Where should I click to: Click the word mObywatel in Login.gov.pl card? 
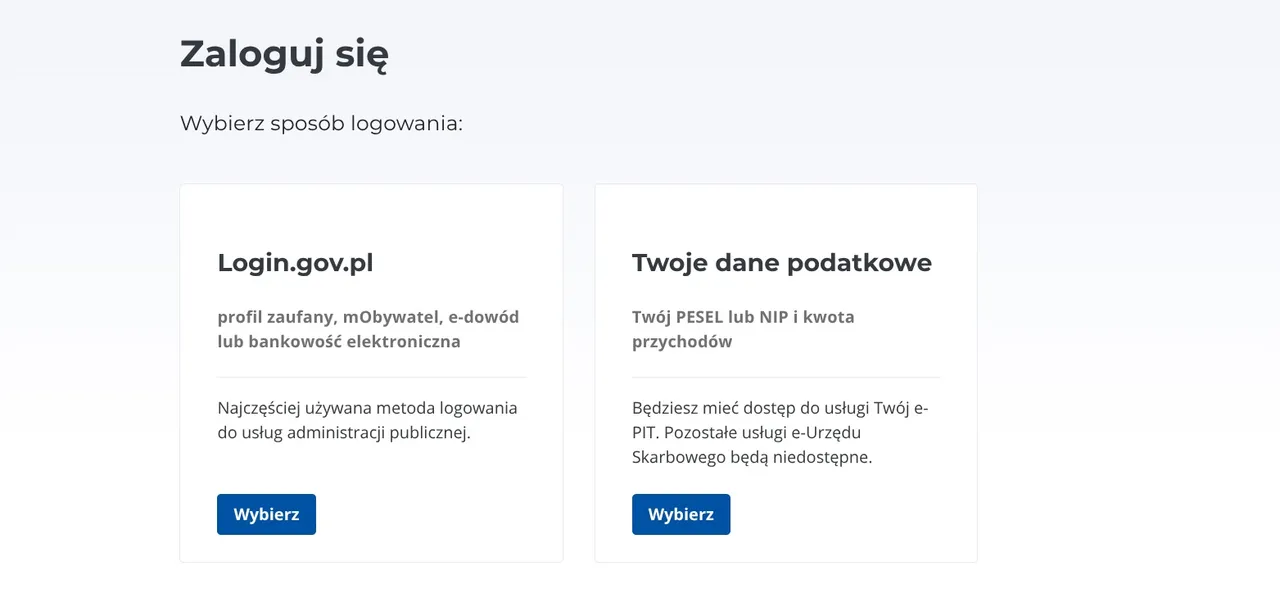pos(392,317)
